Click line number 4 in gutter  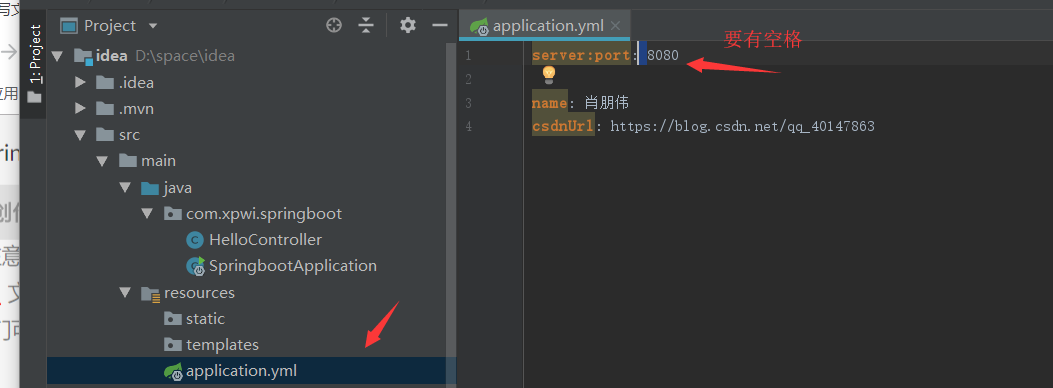pos(468,126)
